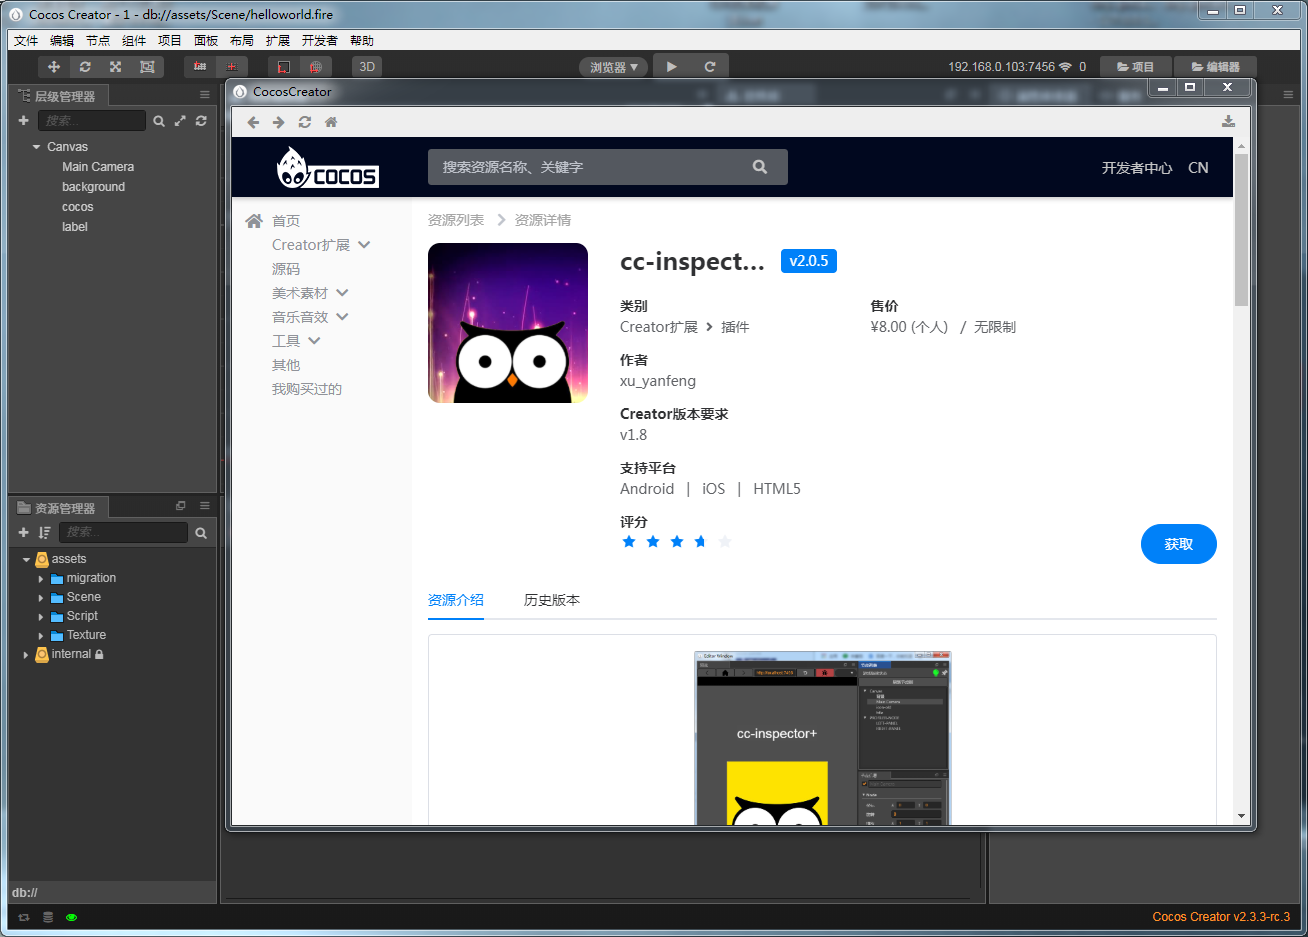Open the 编辑 menu
Image resolution: width=1308 pixels, height=937 pixels.
[62, 41]
